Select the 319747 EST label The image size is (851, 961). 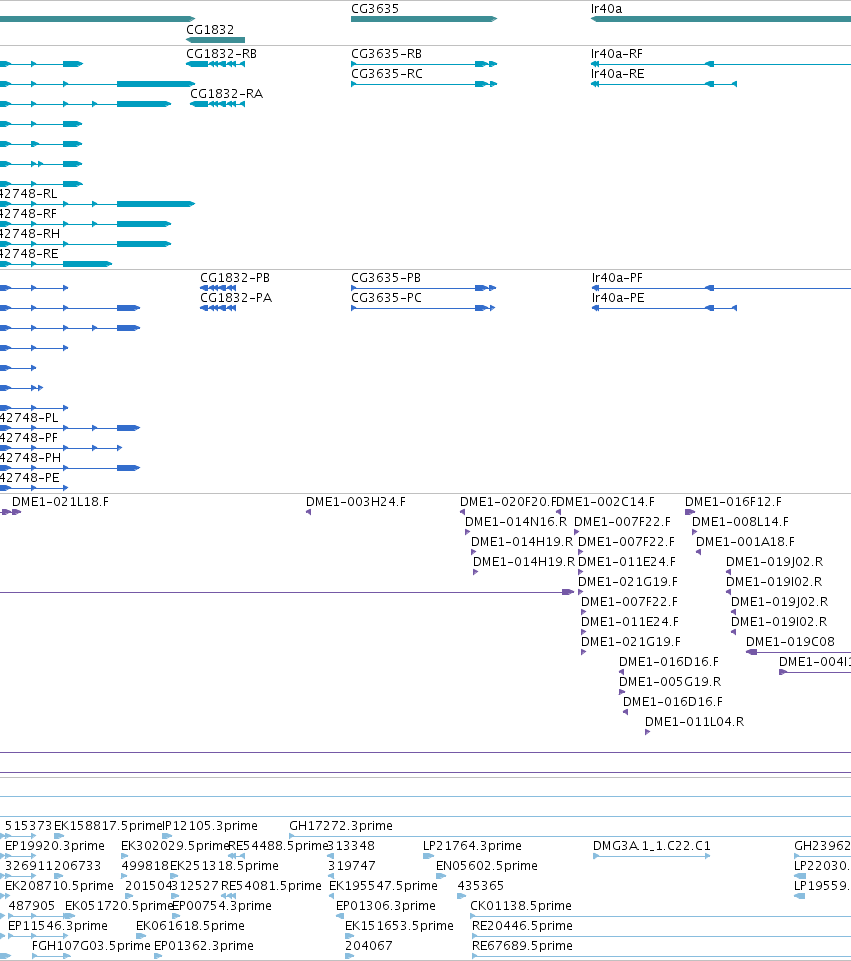click(x=352, y=866)
